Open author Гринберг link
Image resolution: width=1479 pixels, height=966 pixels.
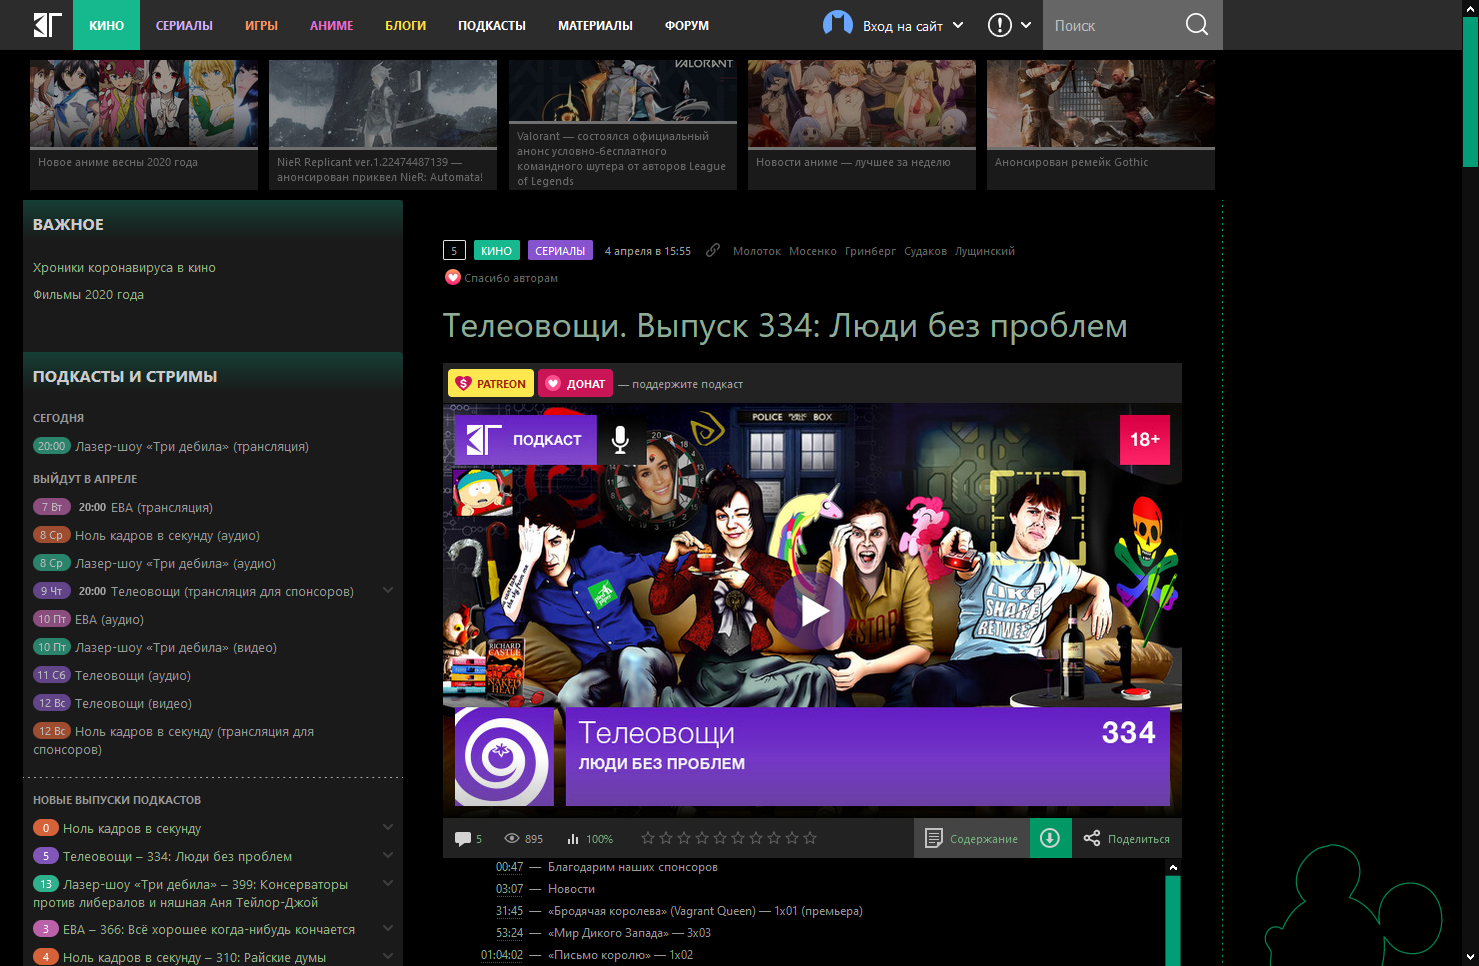pyautogui.click(x=870, y=251)
